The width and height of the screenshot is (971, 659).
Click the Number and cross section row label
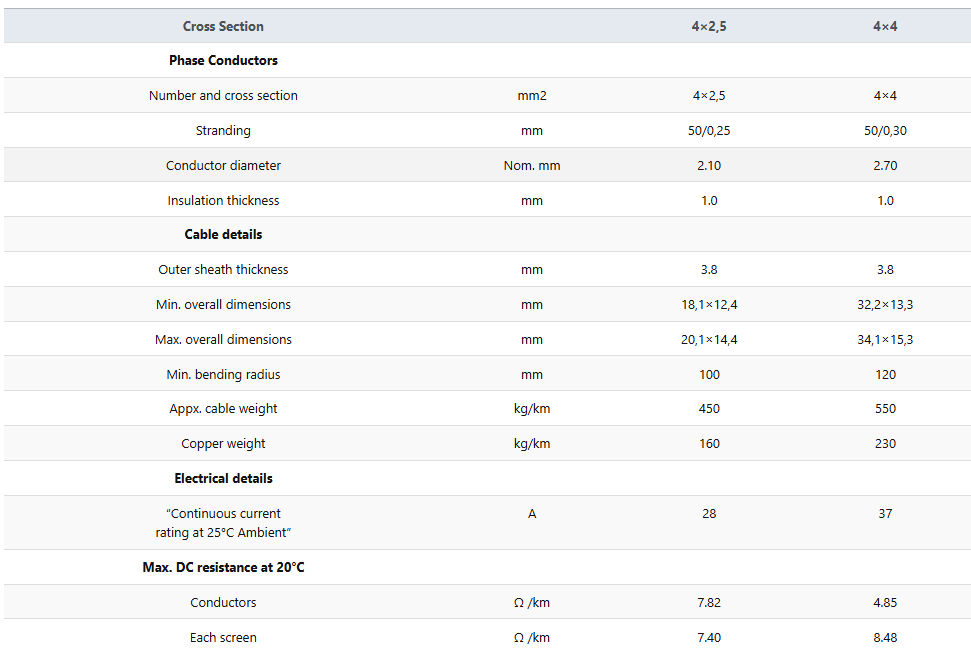pyautogui.click(x=223, y=95)
